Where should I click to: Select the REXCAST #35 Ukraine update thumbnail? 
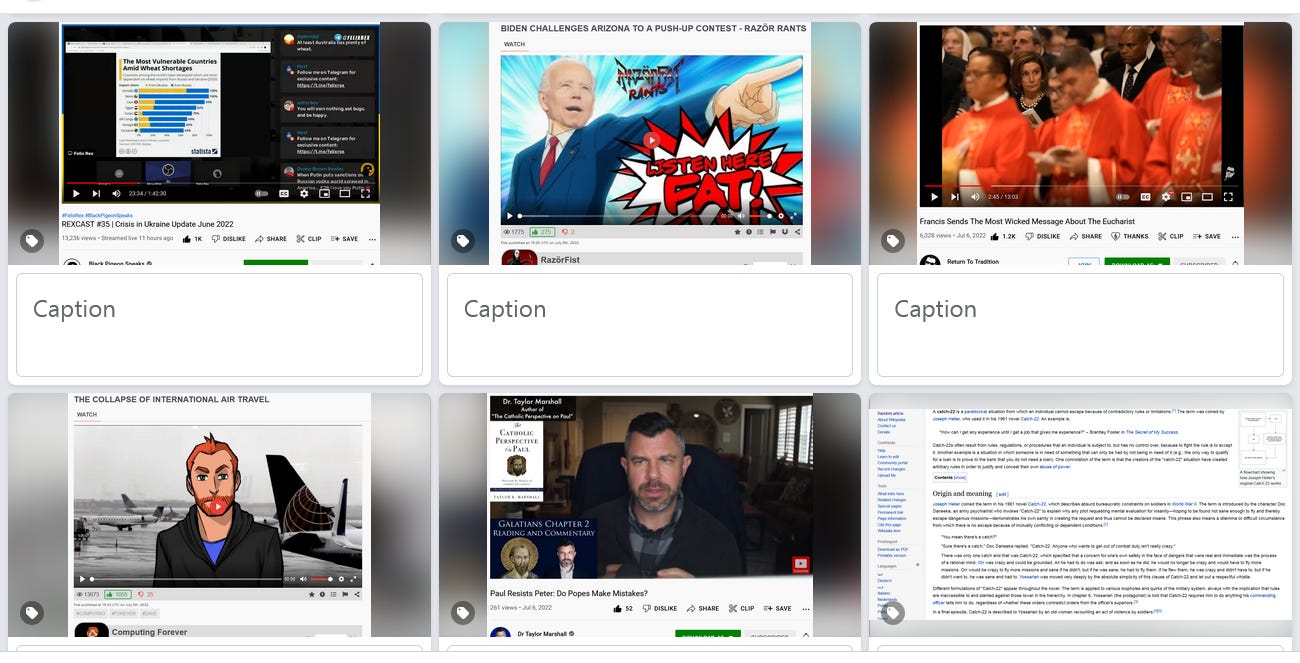pyautogui.click(x=219, y=144)
